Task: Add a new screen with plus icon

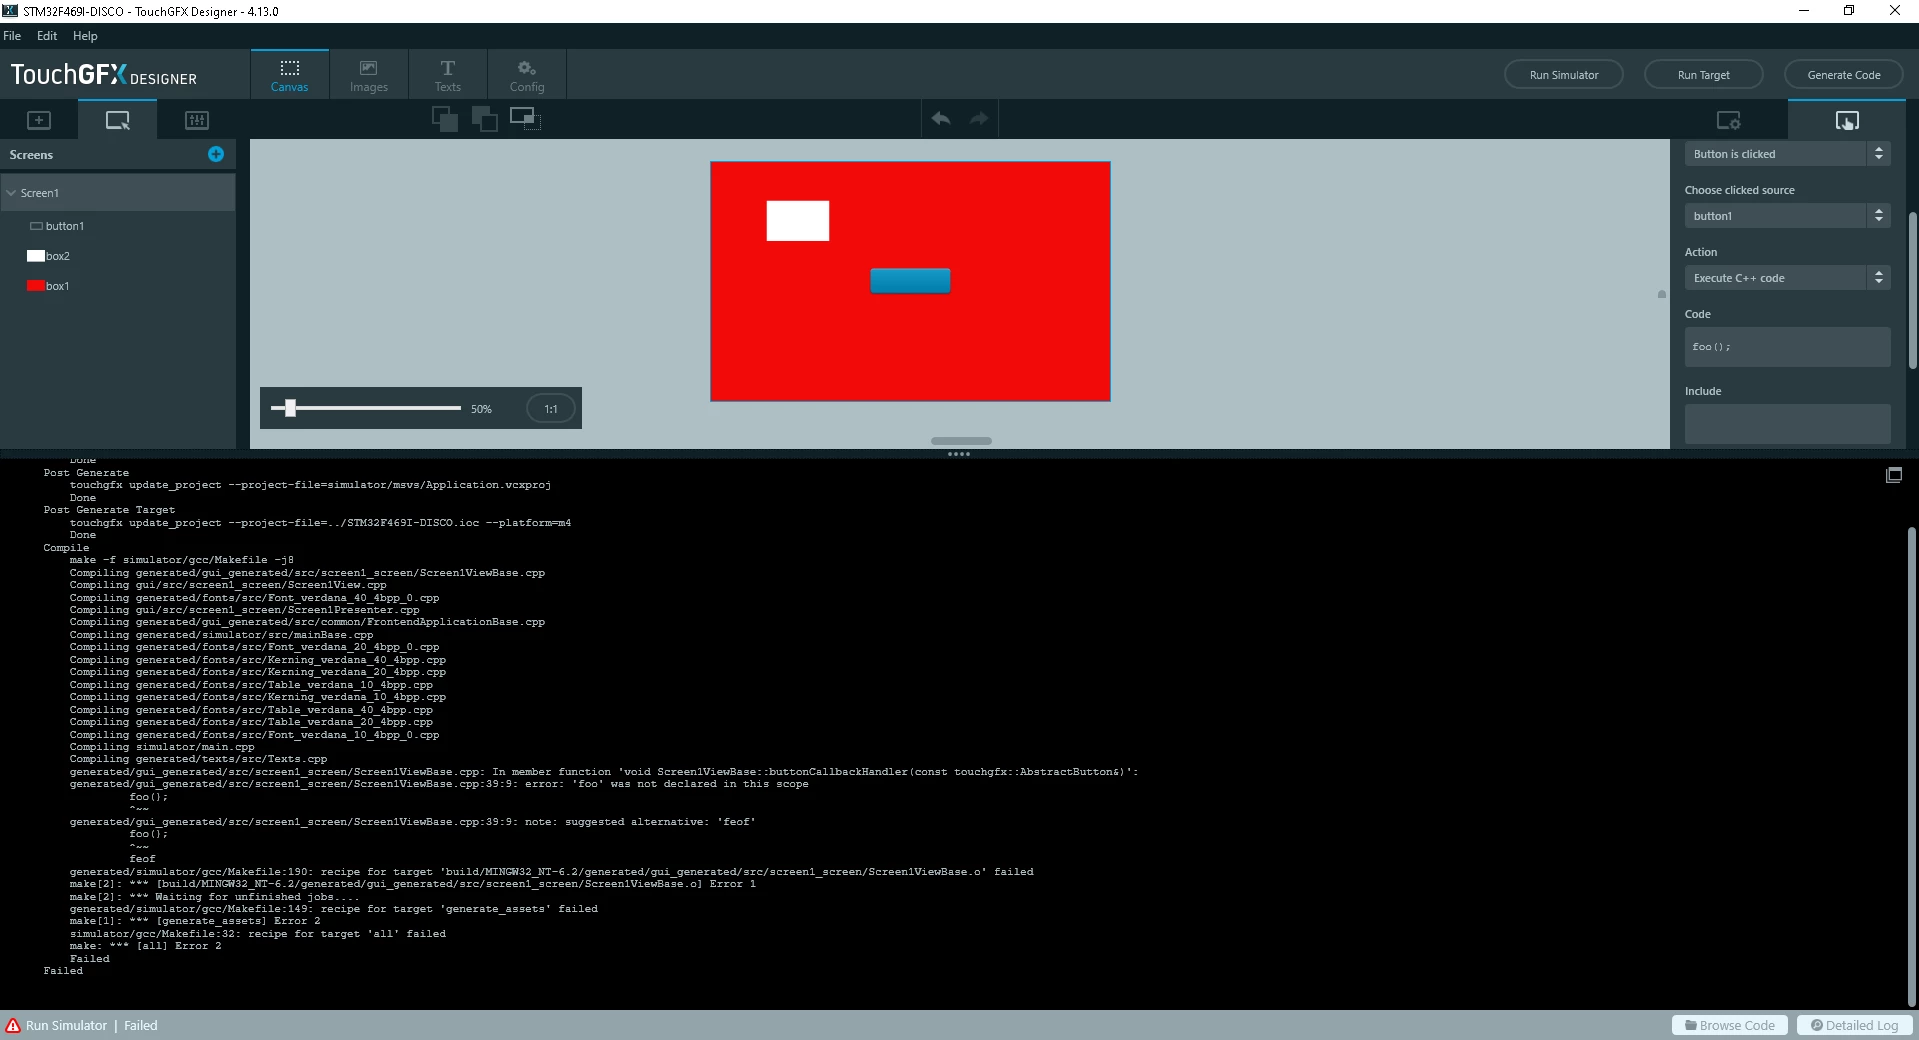Action: 216,154
